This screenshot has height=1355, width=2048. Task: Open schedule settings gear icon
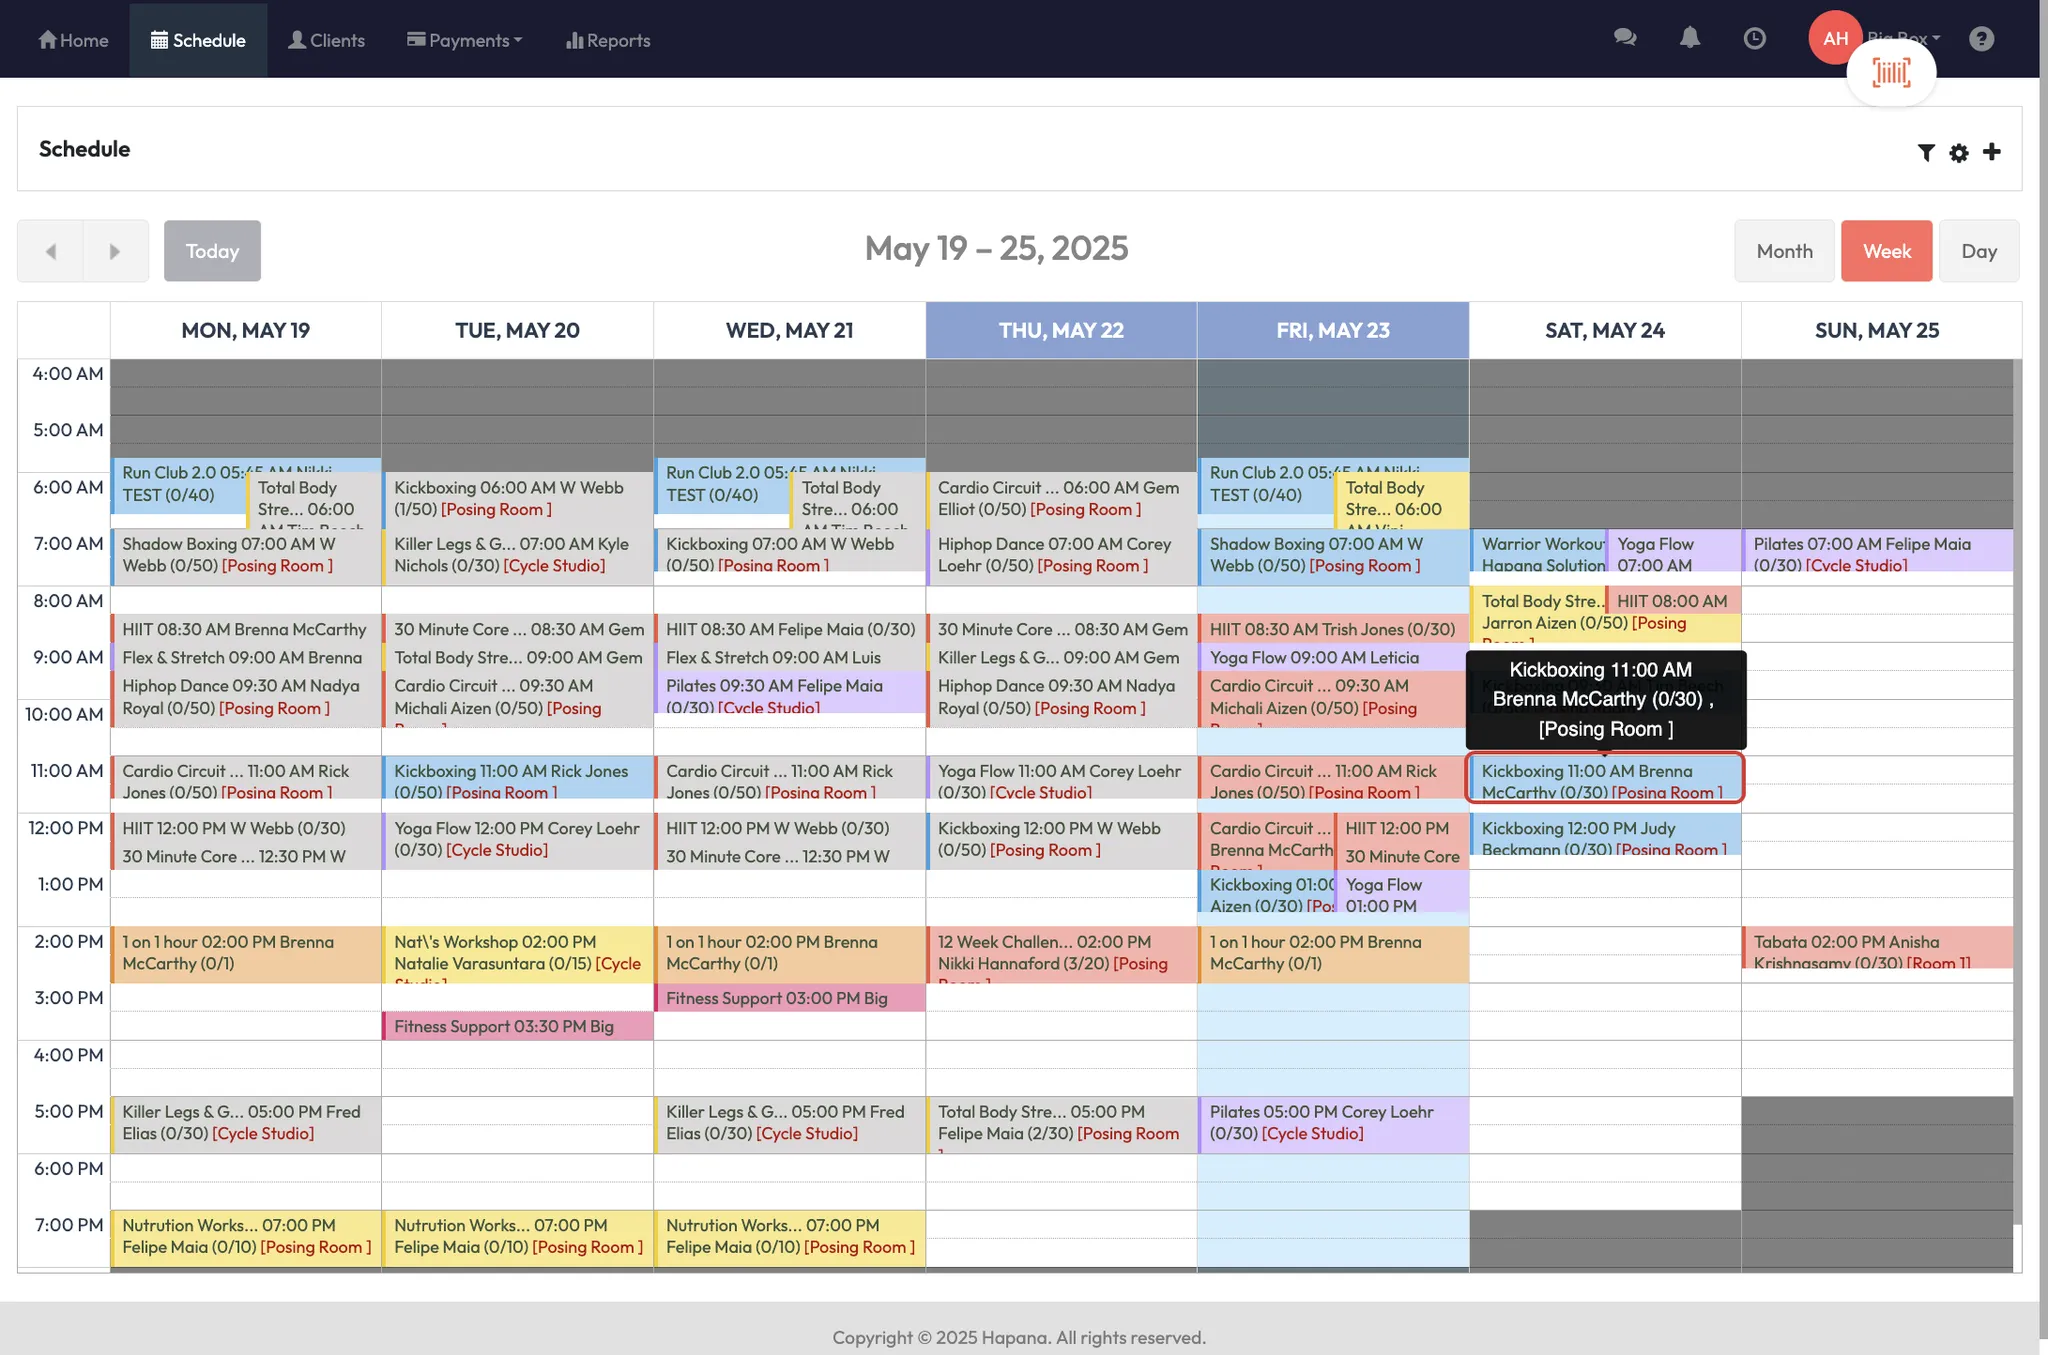[x=1959, y=152]
